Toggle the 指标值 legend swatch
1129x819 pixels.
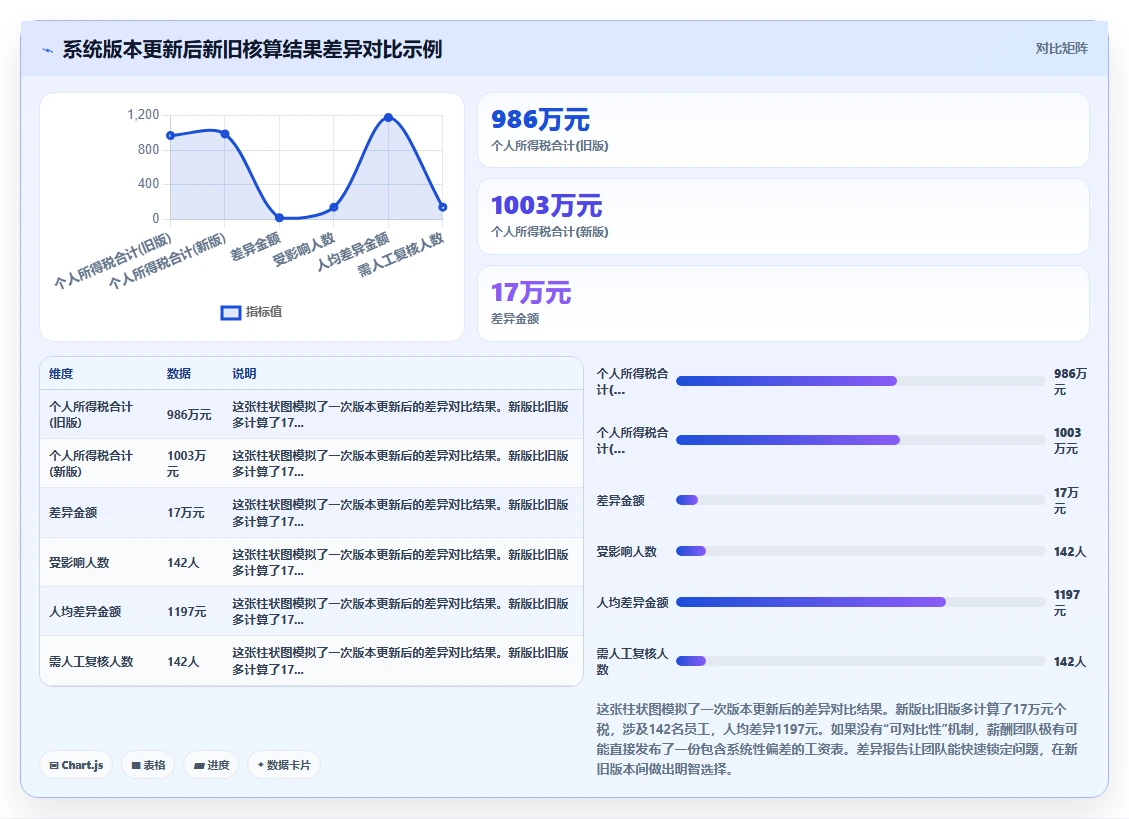(230, 313)
